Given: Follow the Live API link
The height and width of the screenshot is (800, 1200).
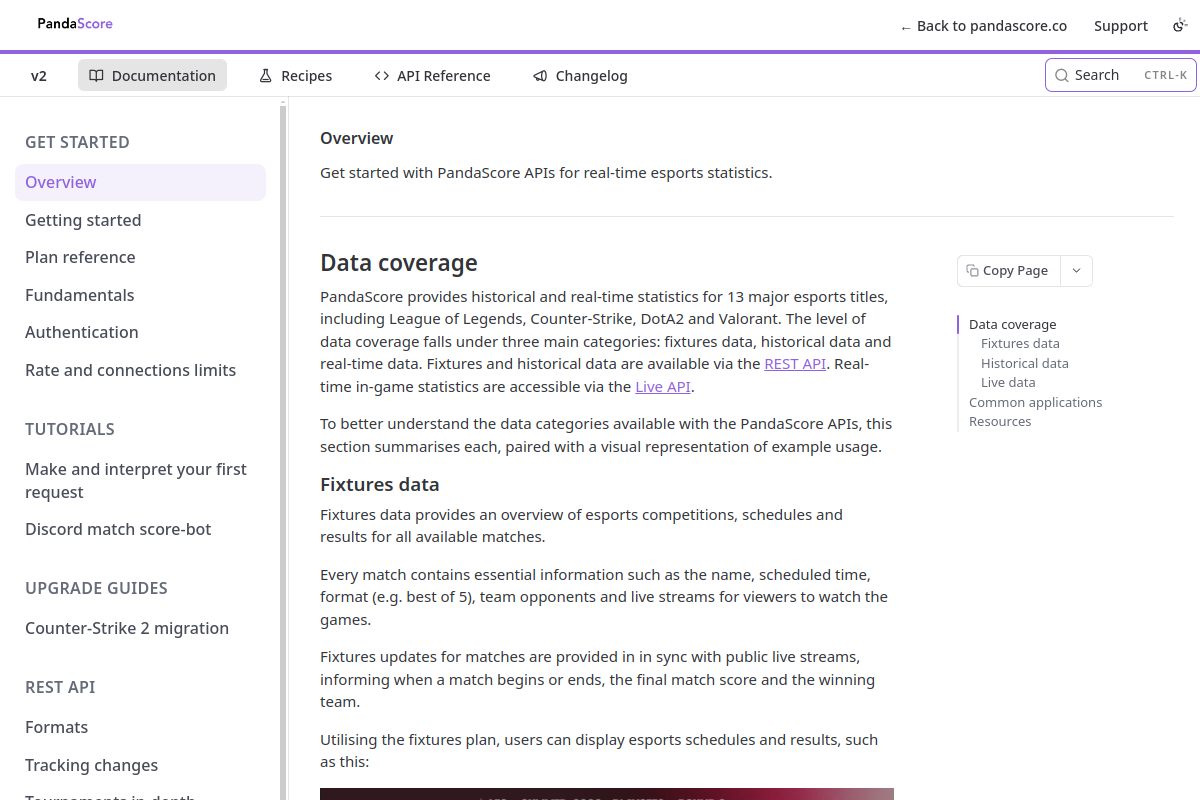Looking at the screenshot, I should (663, 386).
